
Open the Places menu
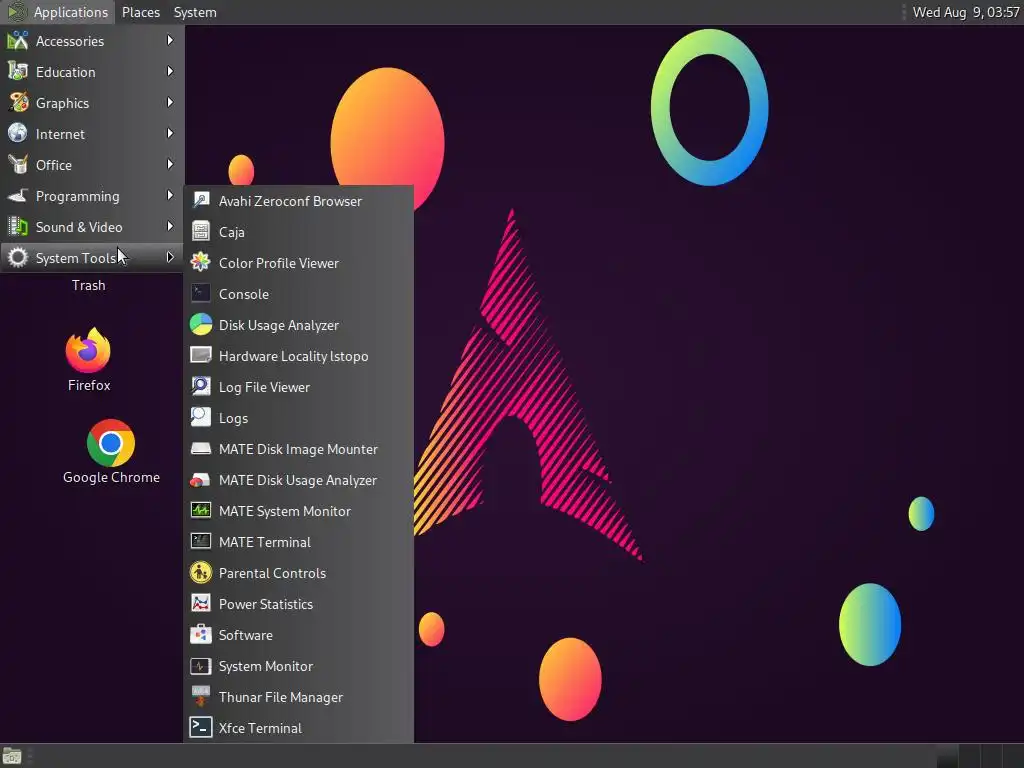click(140, 12)
